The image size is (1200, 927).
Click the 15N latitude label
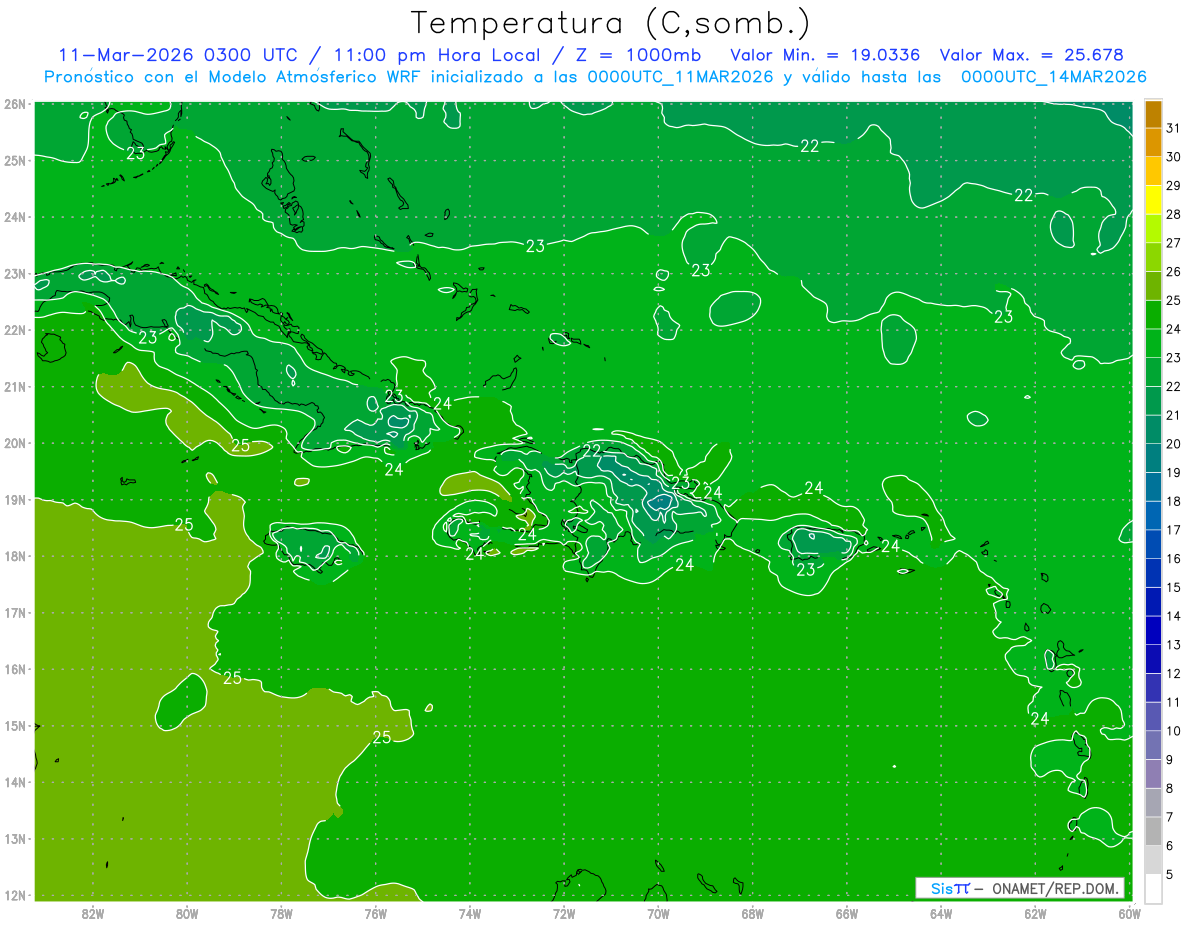click(x=14, y=726)
